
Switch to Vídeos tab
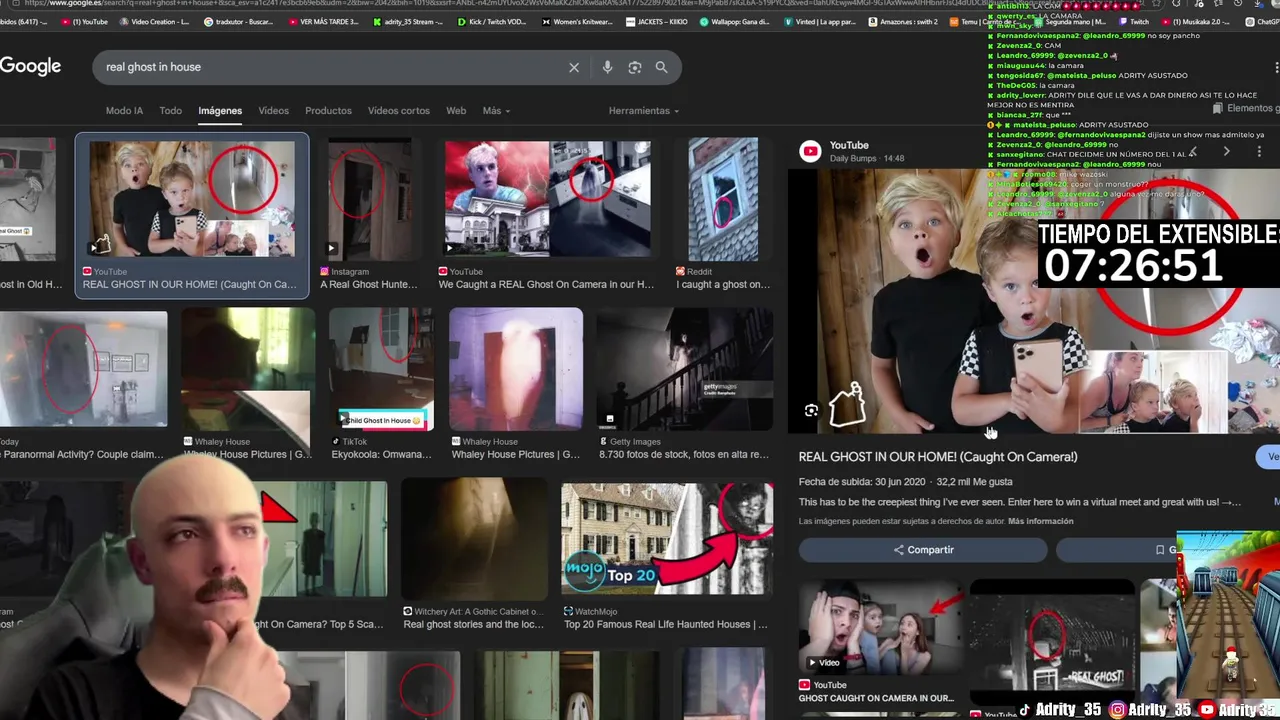click(273, 111)
